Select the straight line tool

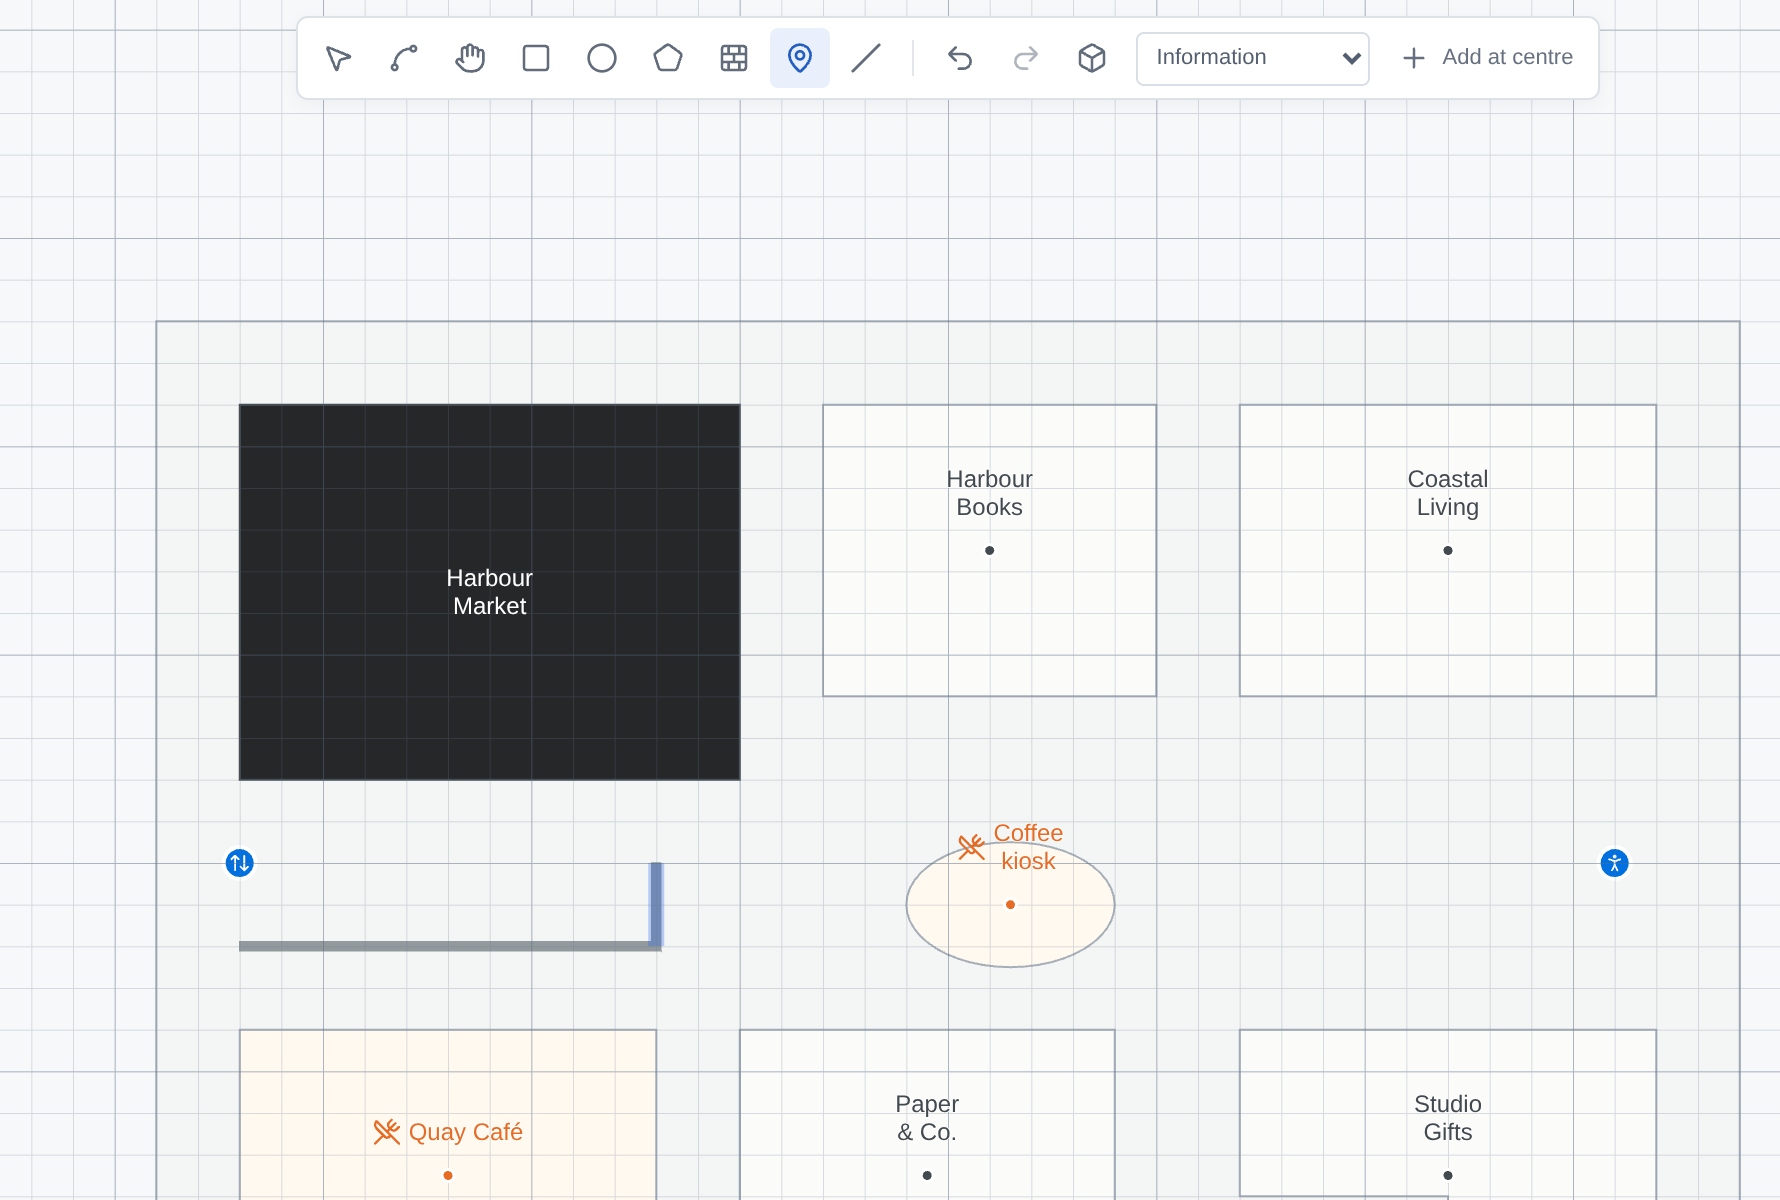coord(866,58)
